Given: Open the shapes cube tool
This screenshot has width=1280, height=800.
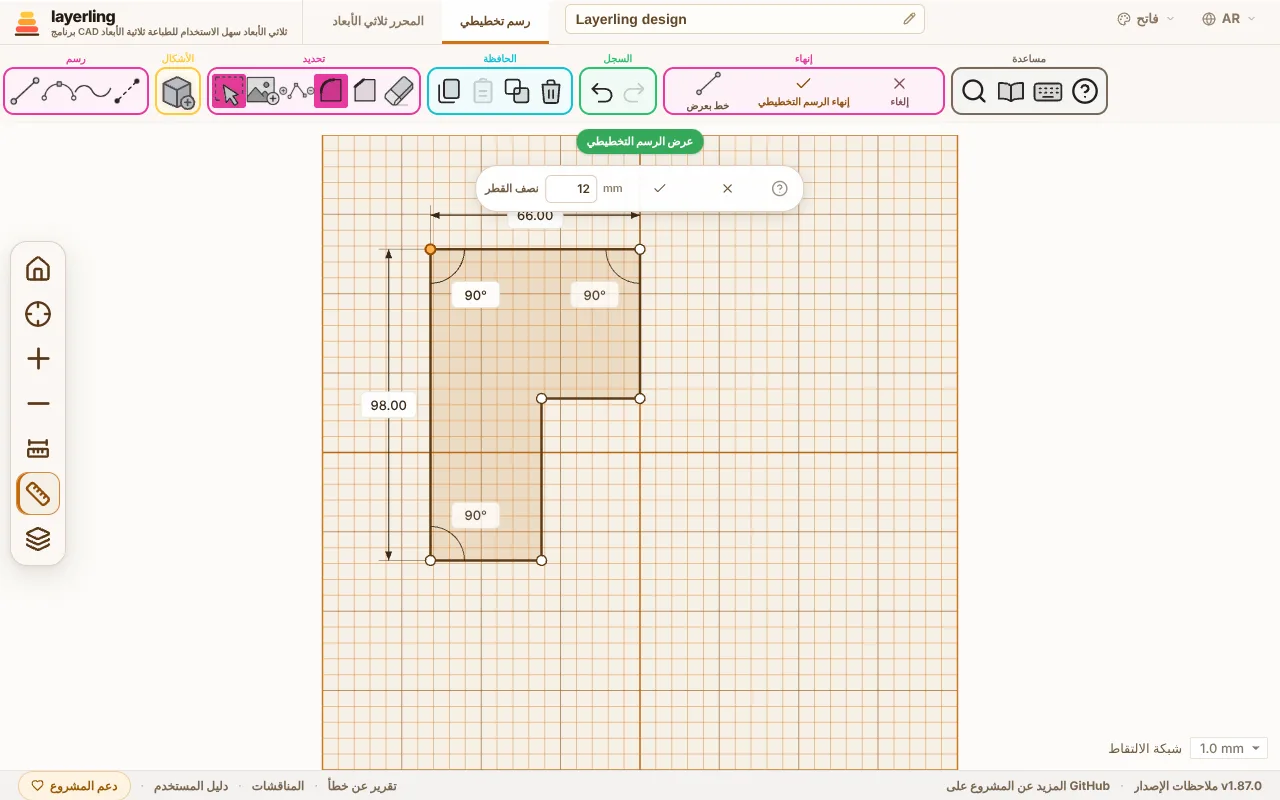Looking at the screenshot, I should 178,92.
